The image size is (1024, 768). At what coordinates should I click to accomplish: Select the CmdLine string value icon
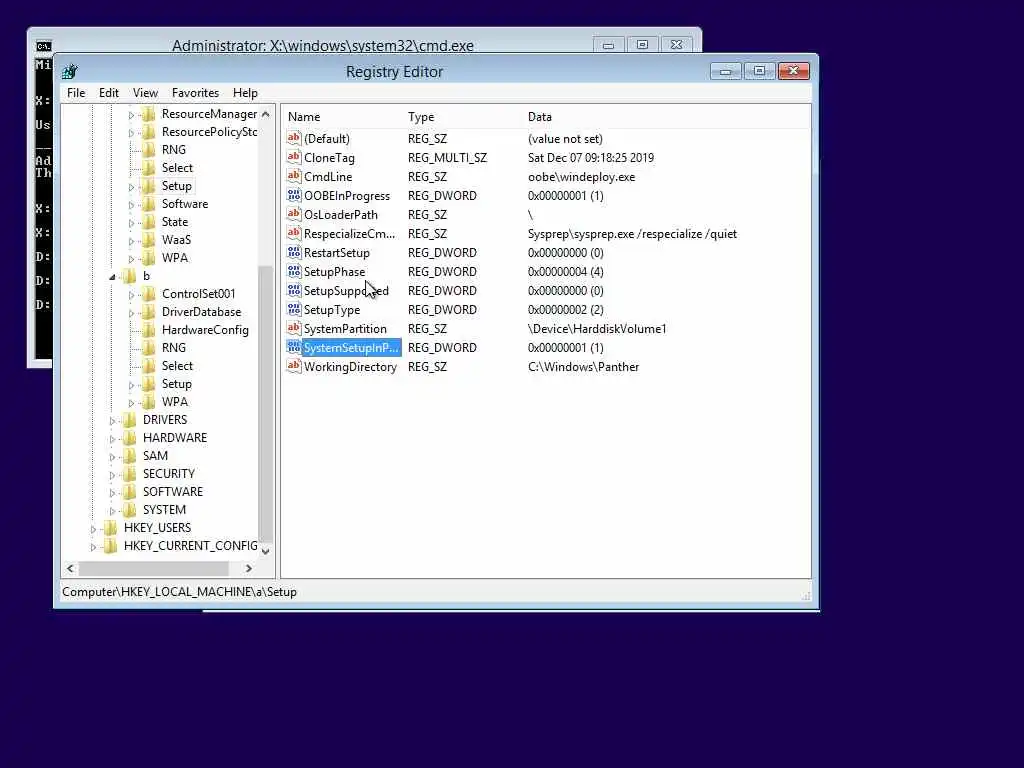tap(294, 176)
